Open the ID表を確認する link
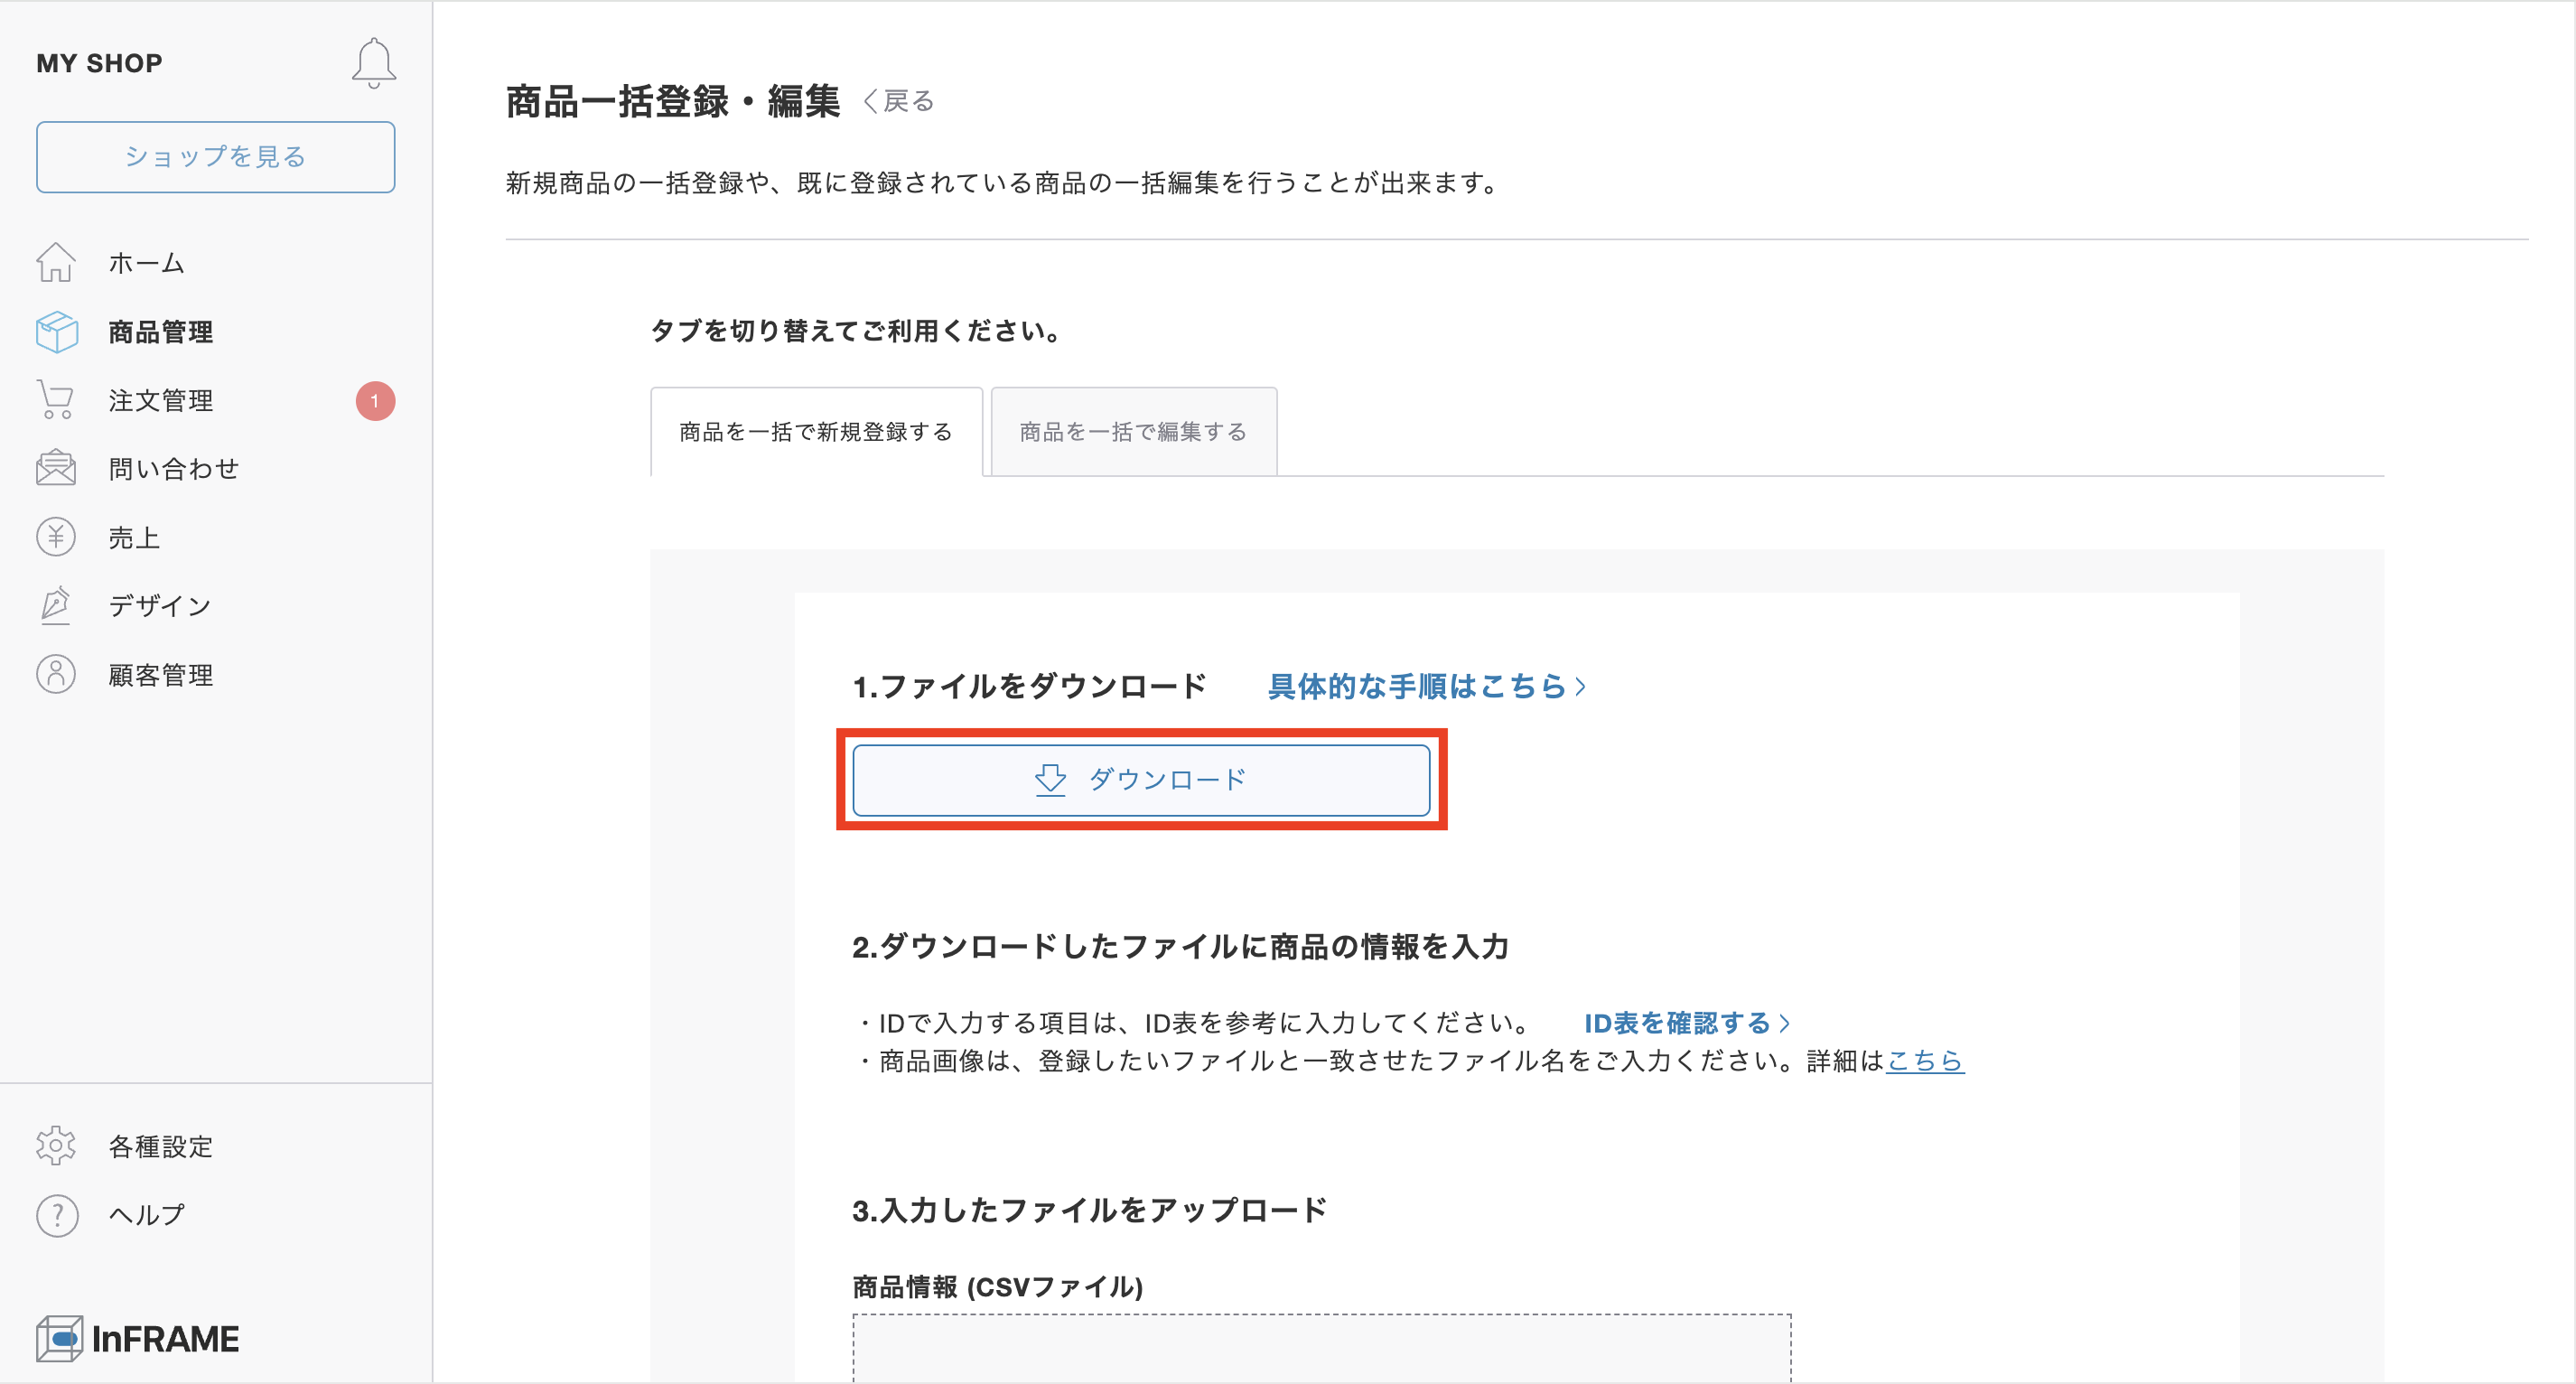The image size is (2576, 1384). (1687, 1023)
